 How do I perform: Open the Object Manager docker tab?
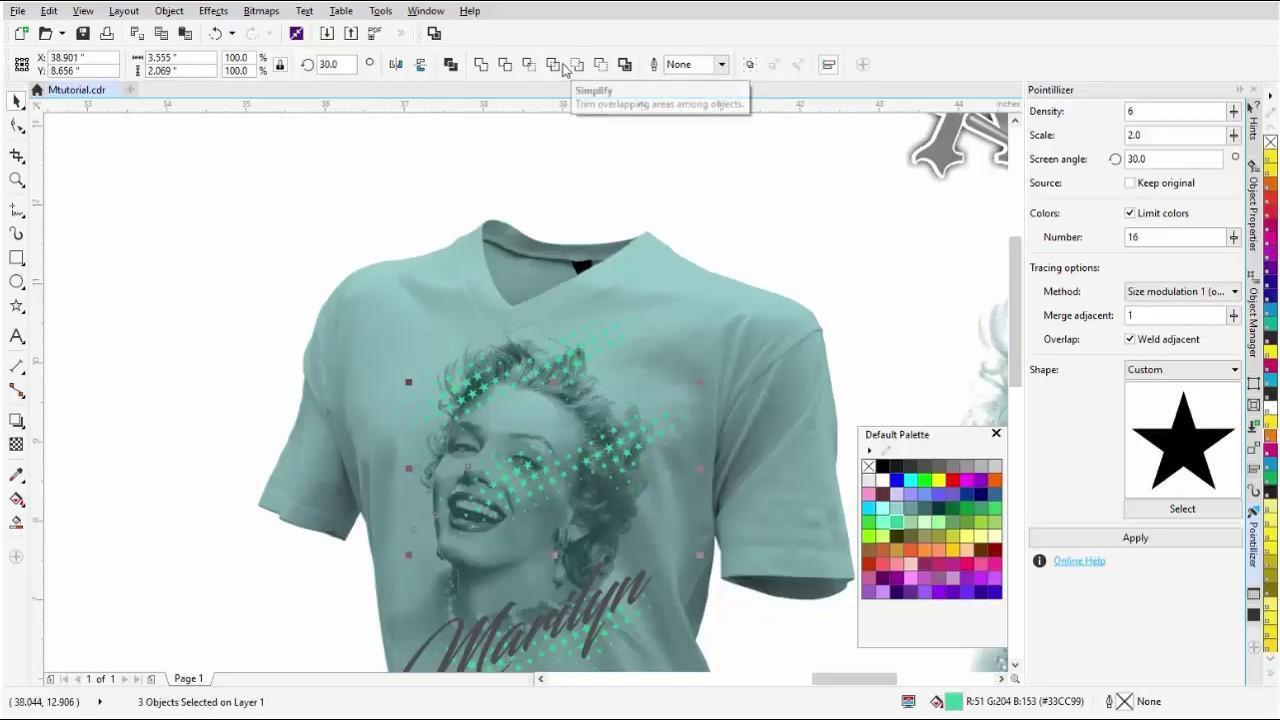coord(1253,315)
